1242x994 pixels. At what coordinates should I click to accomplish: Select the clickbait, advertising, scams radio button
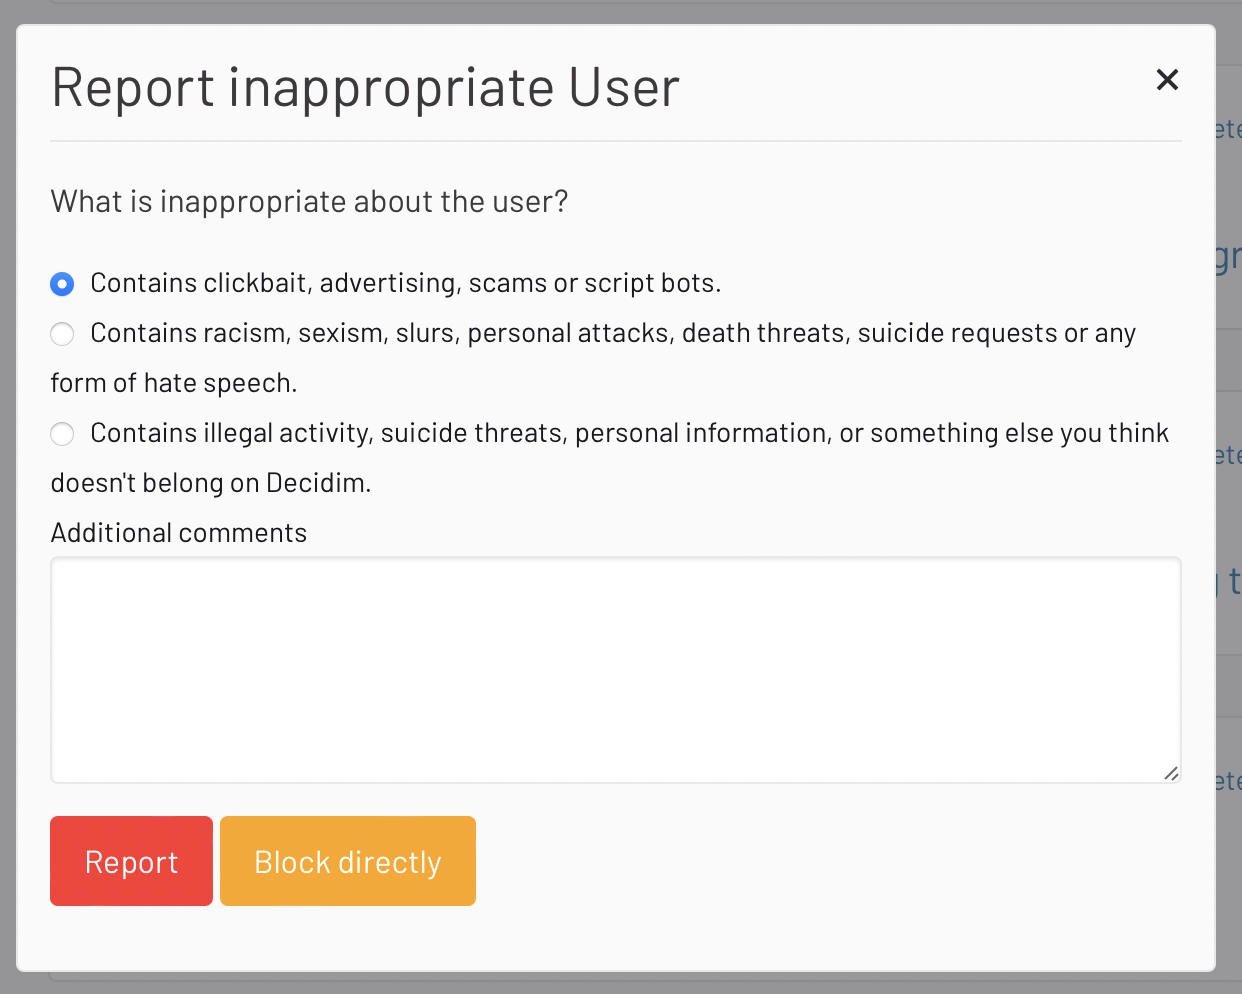point(62,284)
